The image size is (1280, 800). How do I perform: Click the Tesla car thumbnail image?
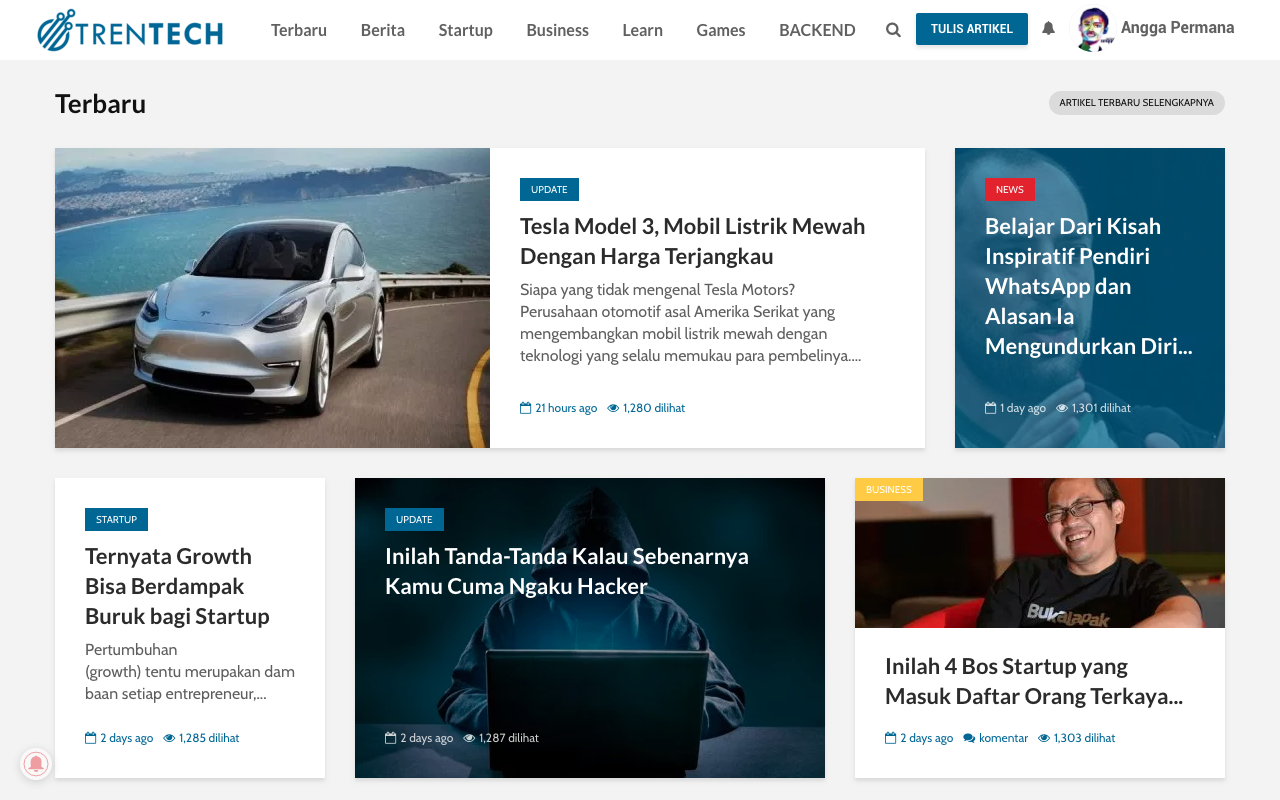(x=272, y=298)
